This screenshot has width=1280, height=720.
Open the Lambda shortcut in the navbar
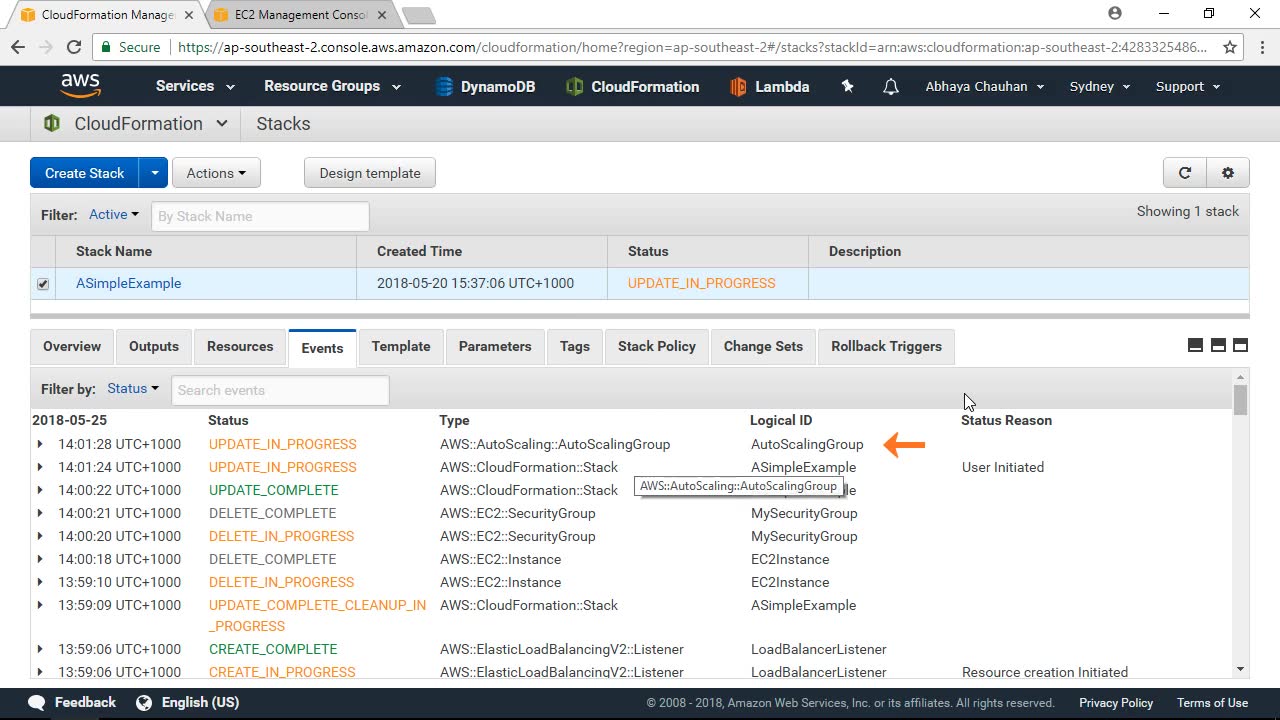(770, 87)
